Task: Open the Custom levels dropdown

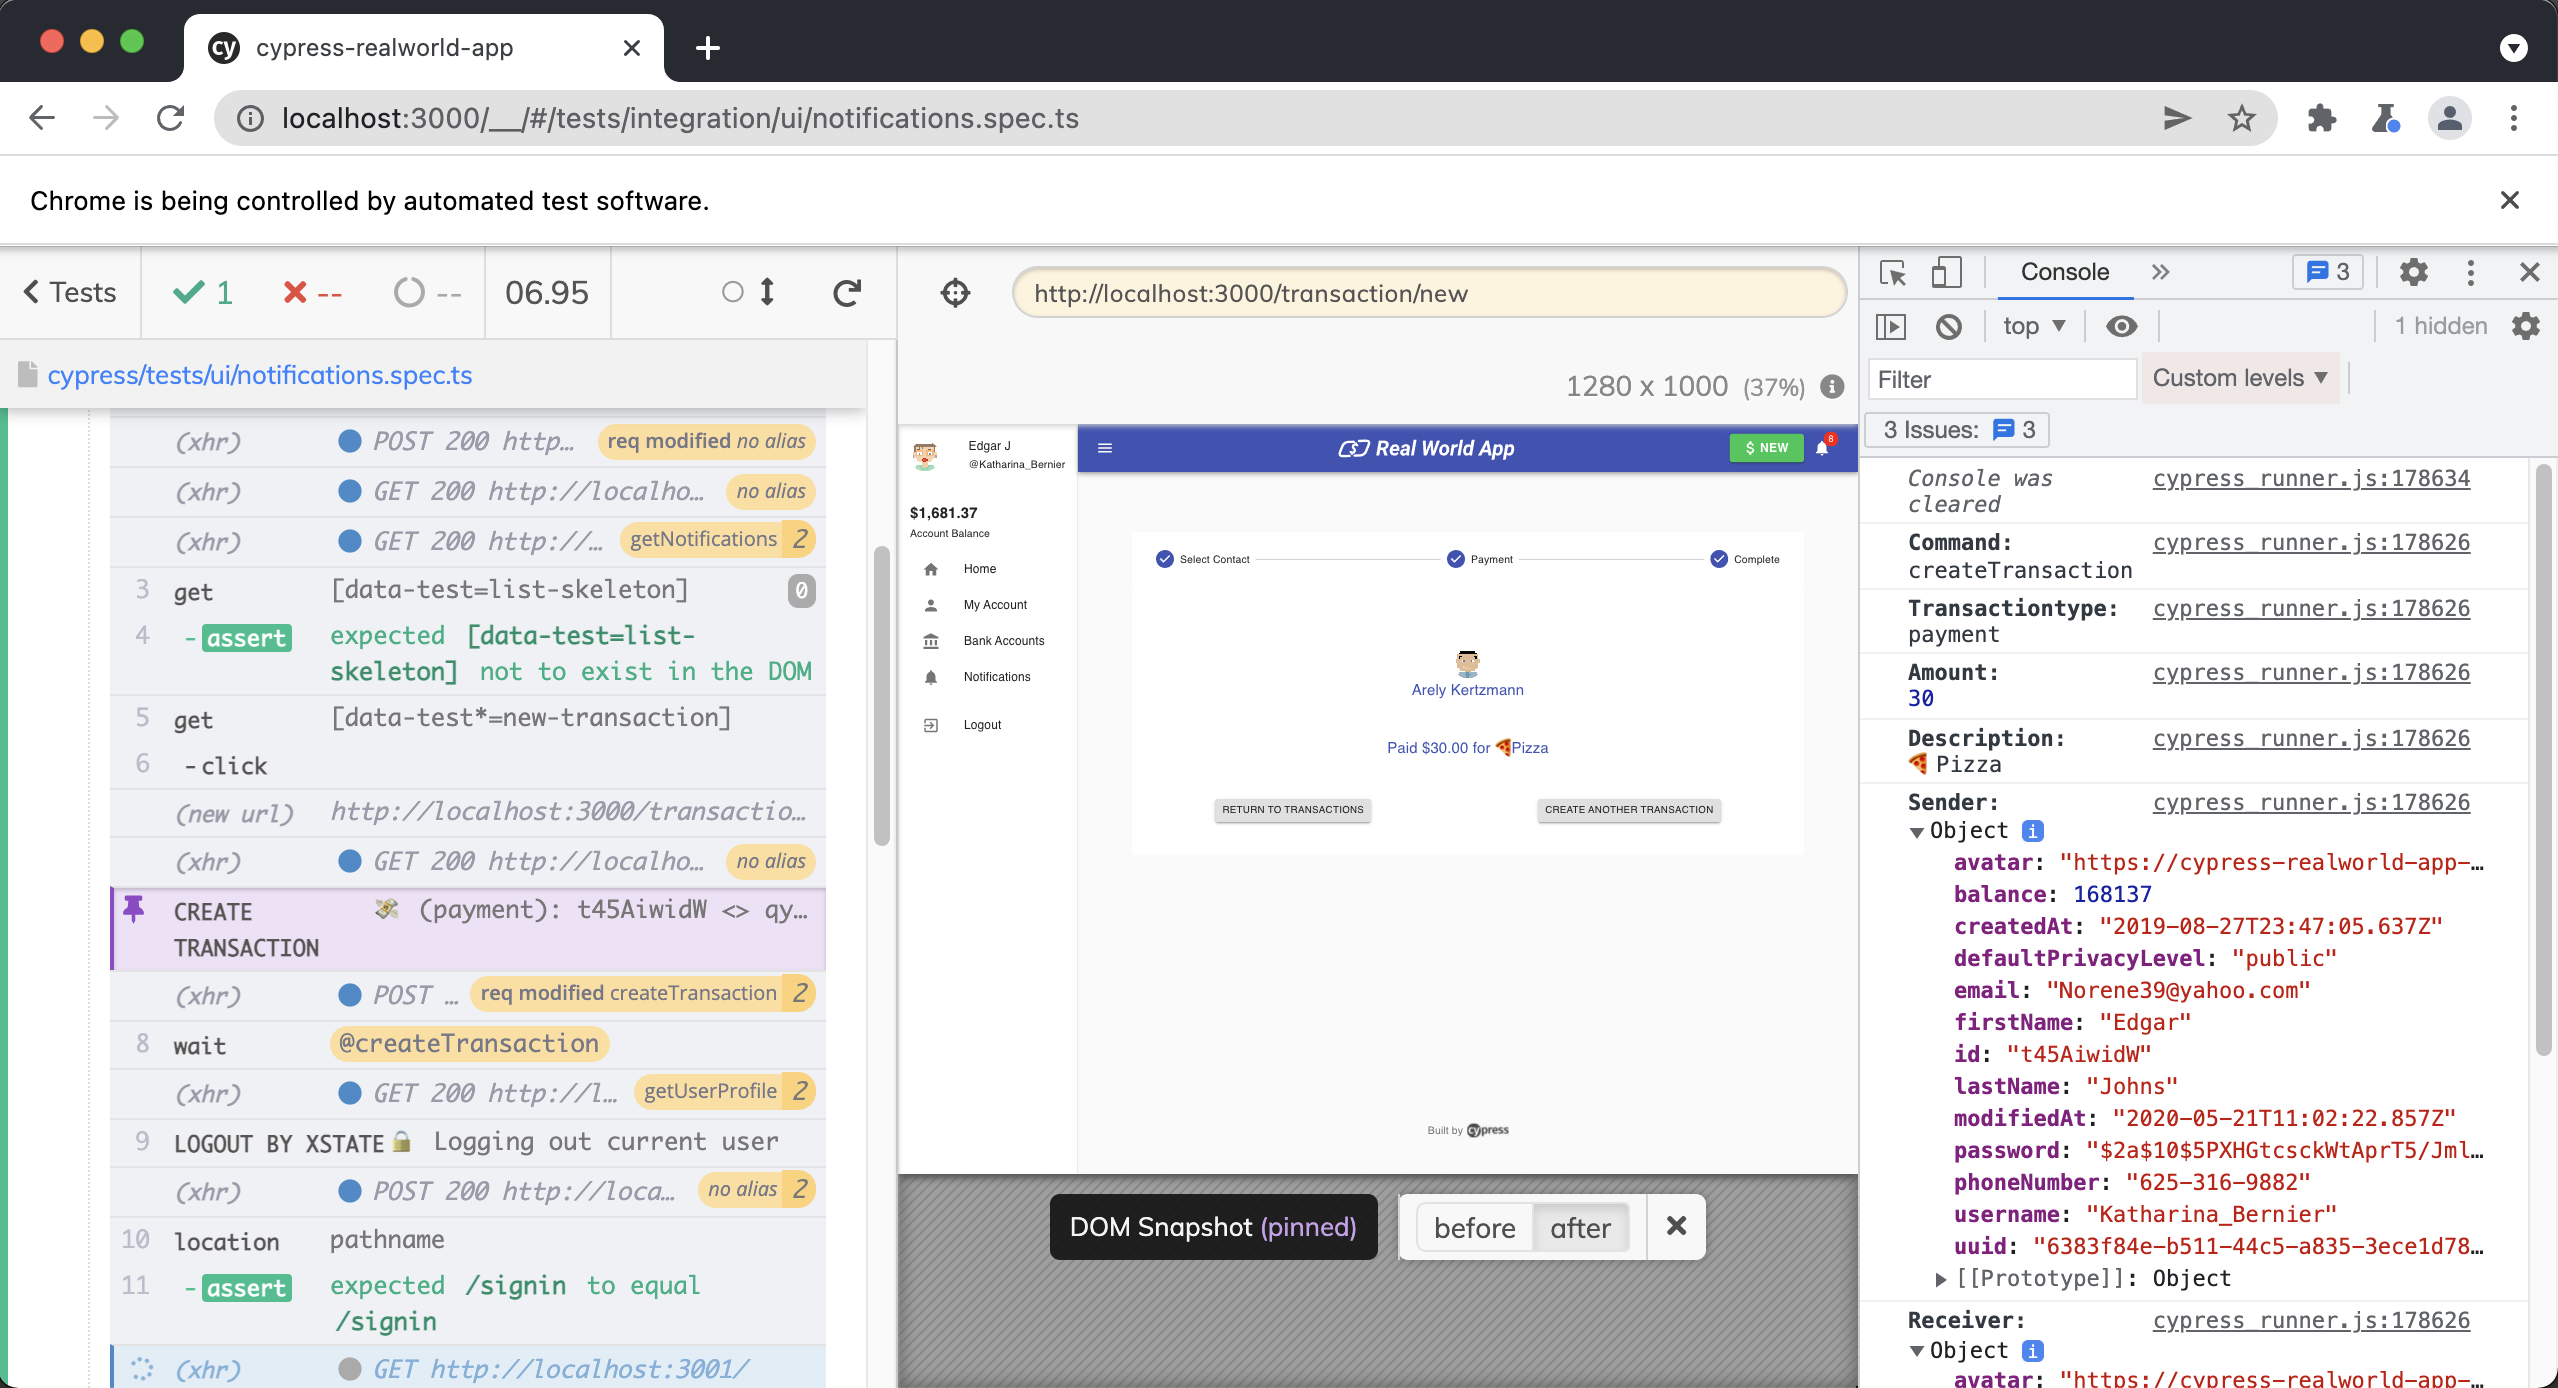Action: (x=2240, y=378)
